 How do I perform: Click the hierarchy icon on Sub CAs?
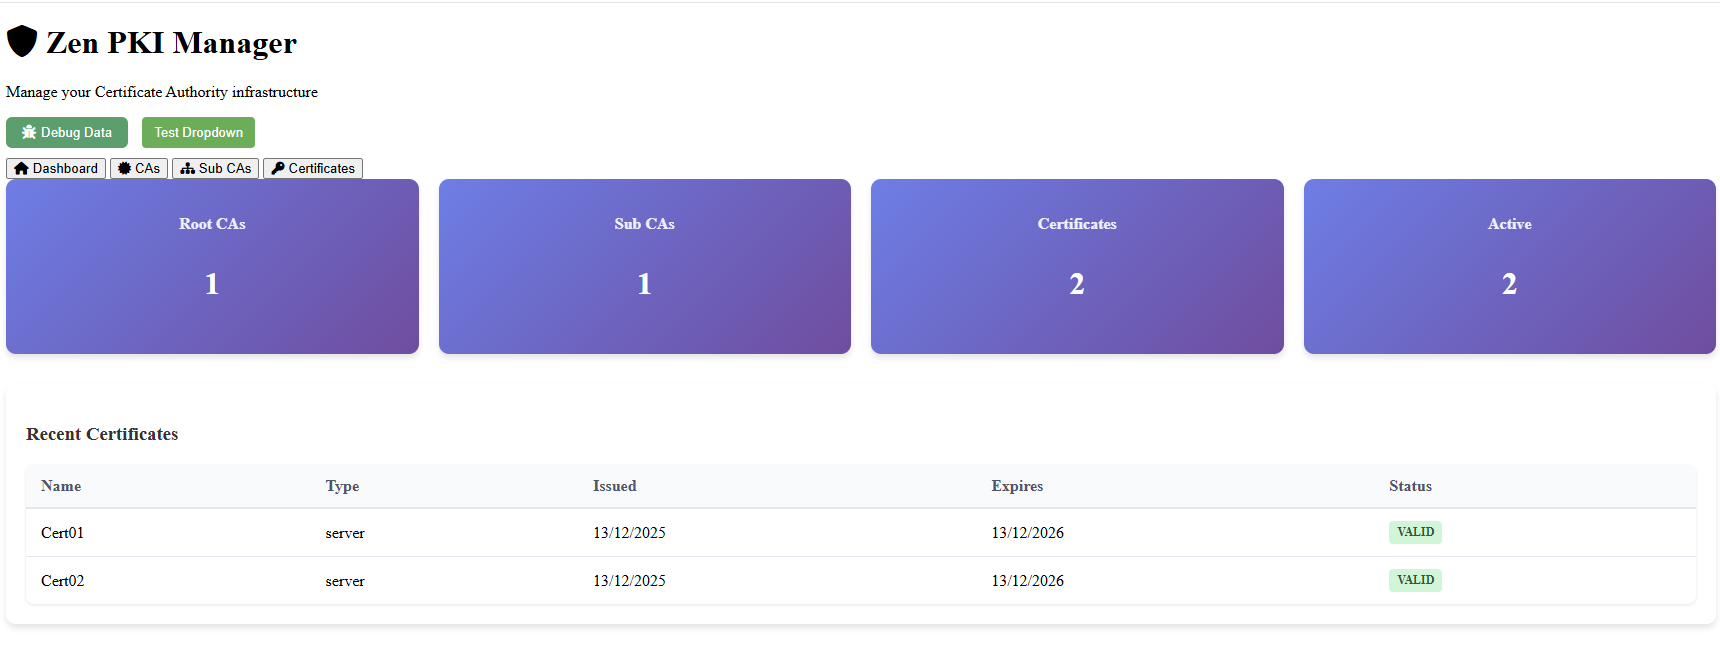tap(187, 168)
